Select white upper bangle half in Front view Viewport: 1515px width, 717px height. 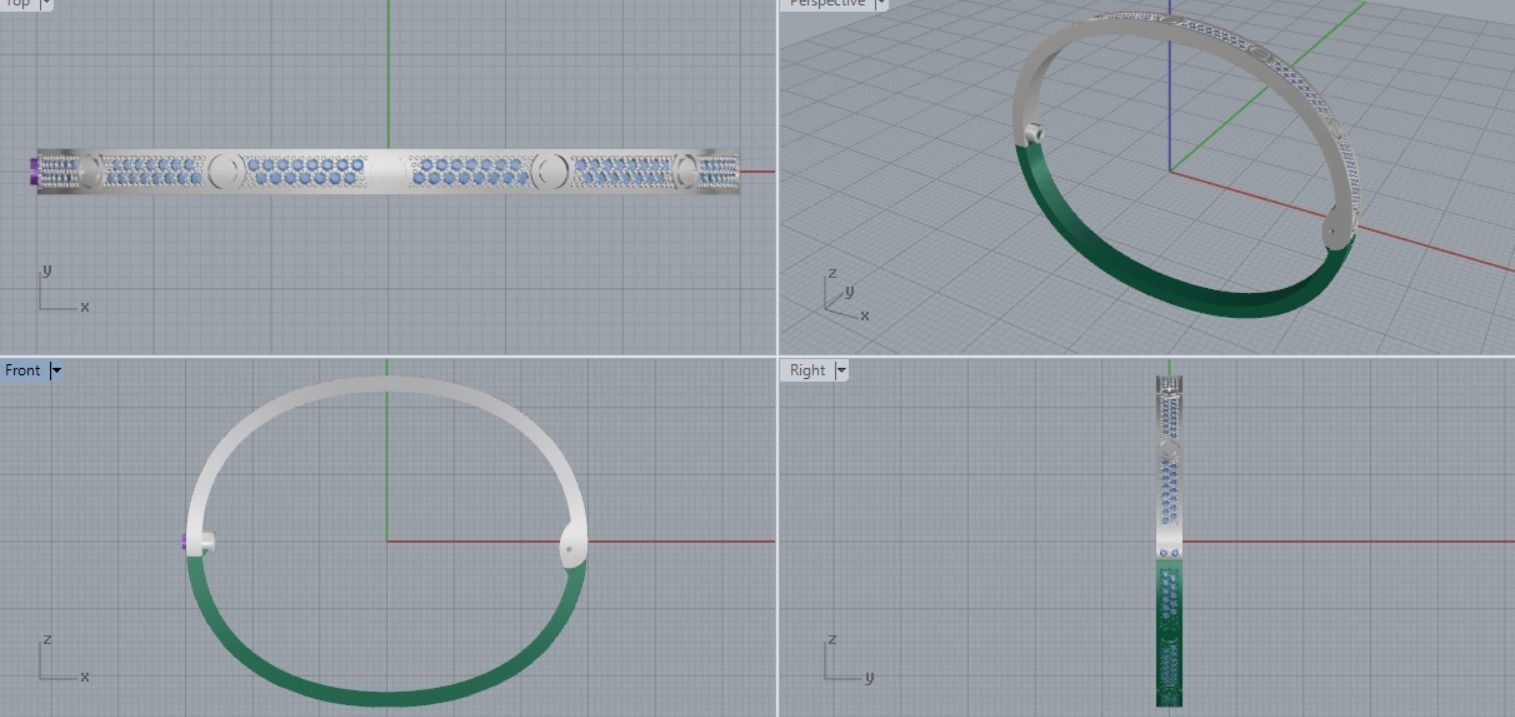[x=386, y=385]
